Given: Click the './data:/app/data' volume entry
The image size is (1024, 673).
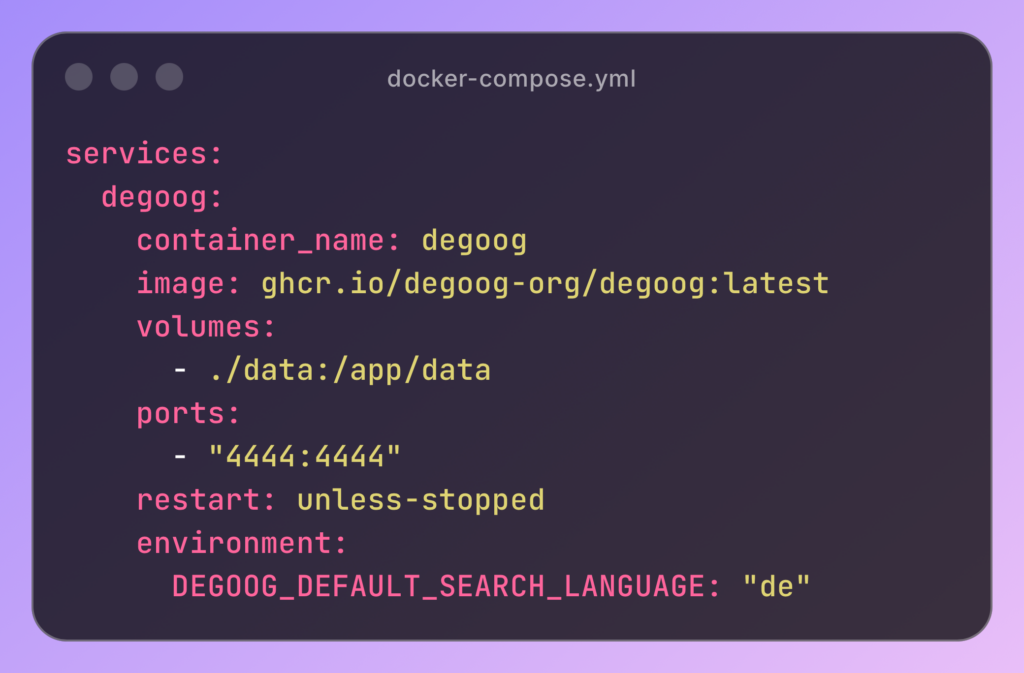Looking at the screenshot, I should coord(350,370).
